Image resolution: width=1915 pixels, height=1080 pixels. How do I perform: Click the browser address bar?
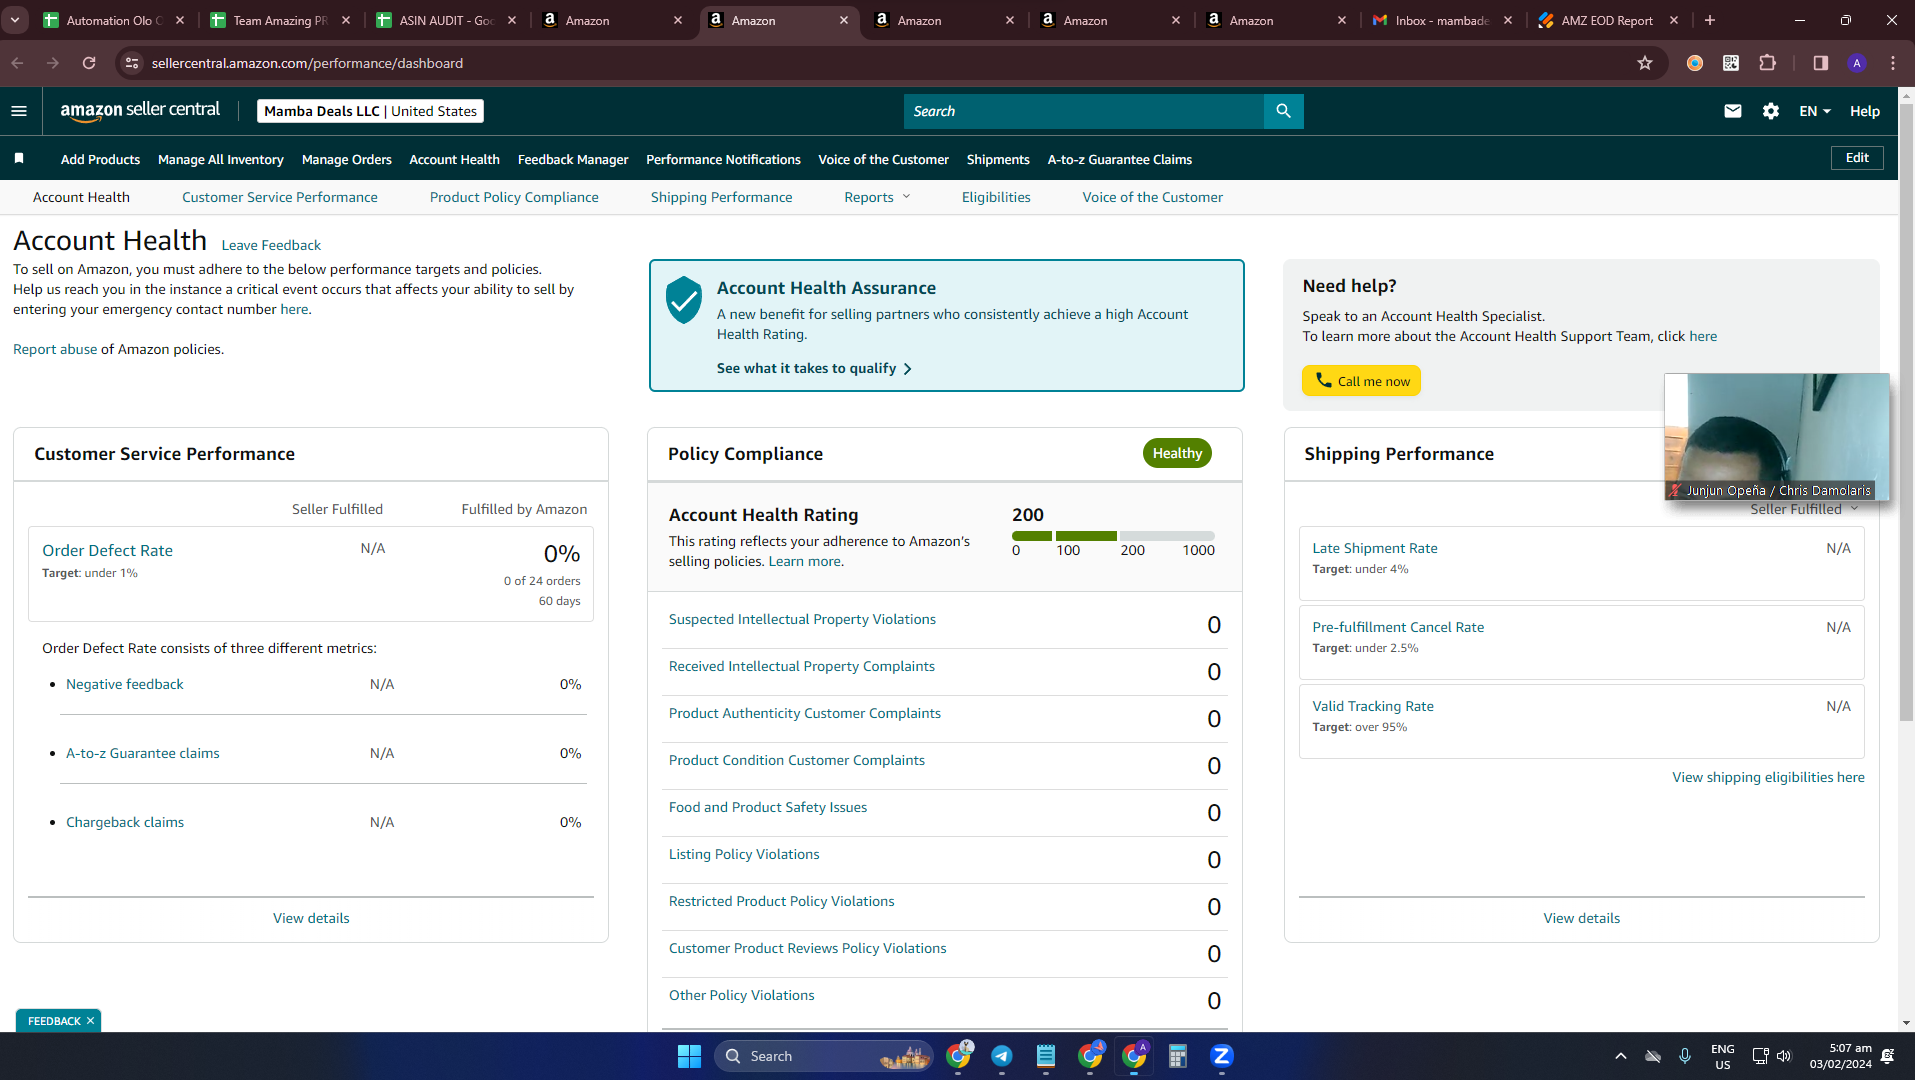point(890,63)
